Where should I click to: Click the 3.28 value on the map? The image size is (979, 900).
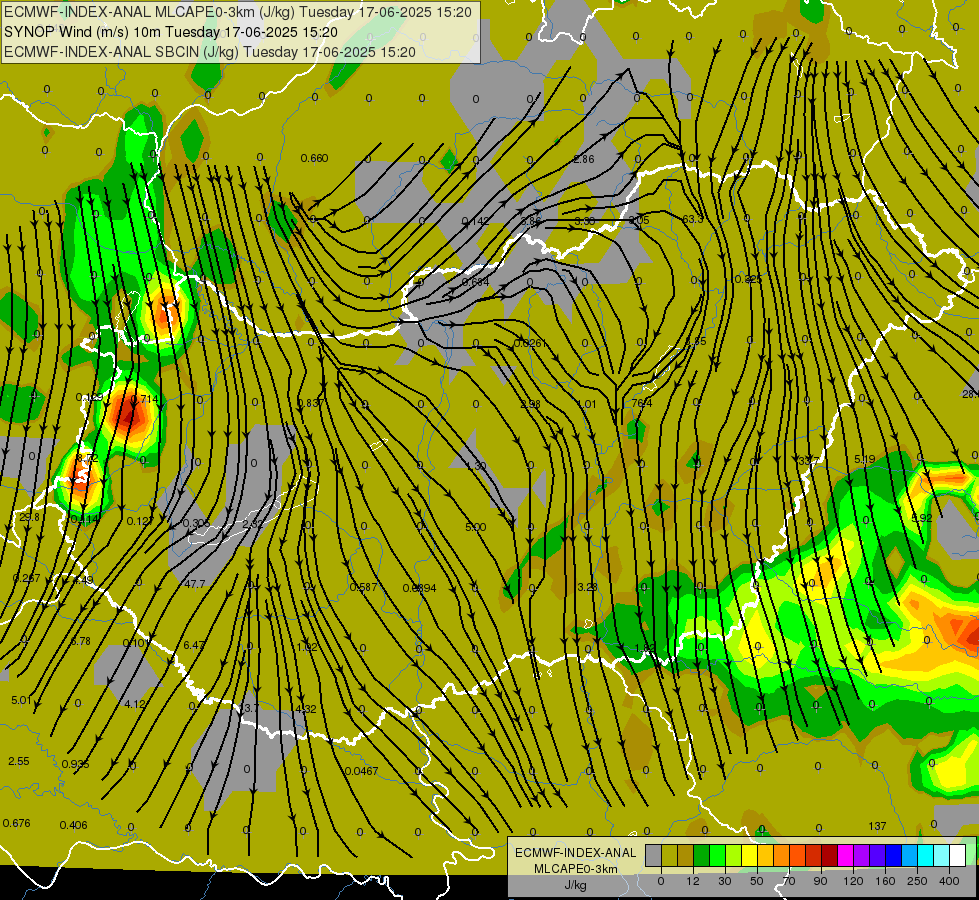click(588, 586)
